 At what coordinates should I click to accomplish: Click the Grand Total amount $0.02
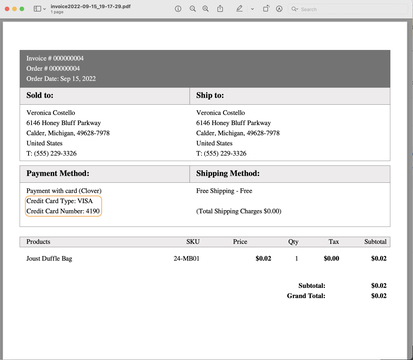coord(379,296)
